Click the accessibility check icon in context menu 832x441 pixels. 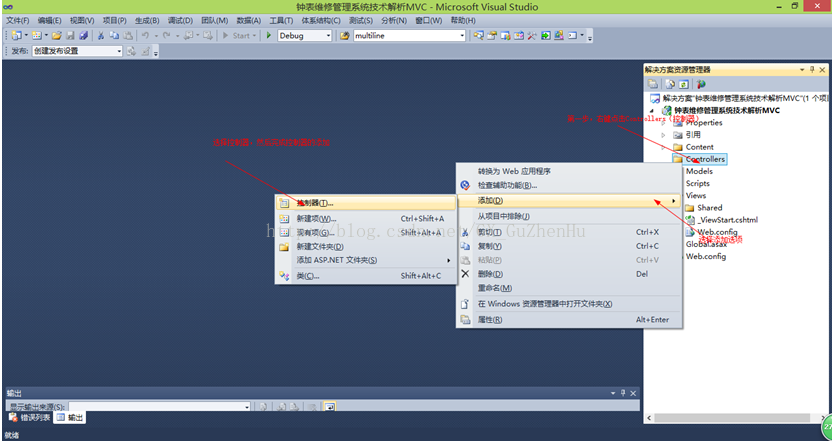click(465, 185)
